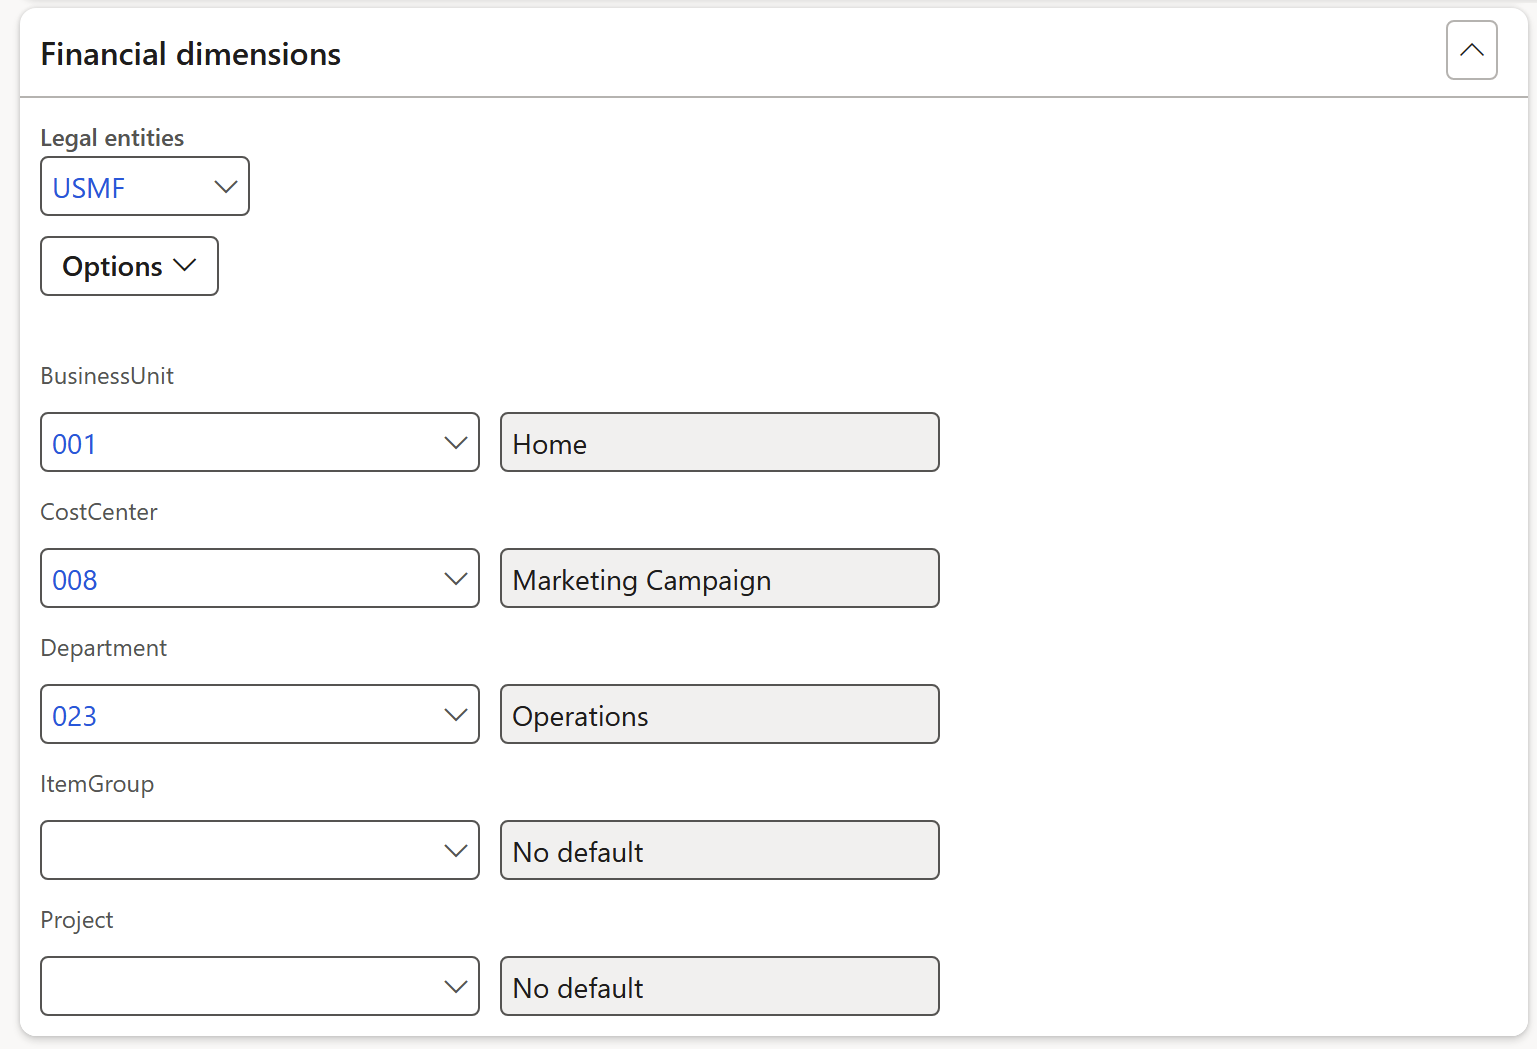Click the Financial dimensions header title
Viewport: 1537px width, 1049px height.
(190, 54)
